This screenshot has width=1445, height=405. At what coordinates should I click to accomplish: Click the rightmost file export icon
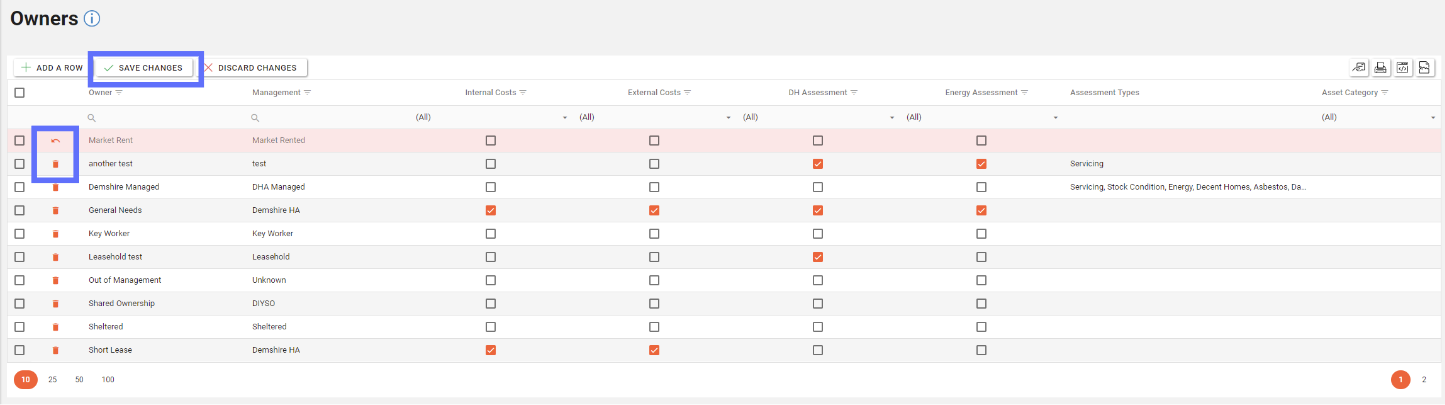(x=1425, y=68)
